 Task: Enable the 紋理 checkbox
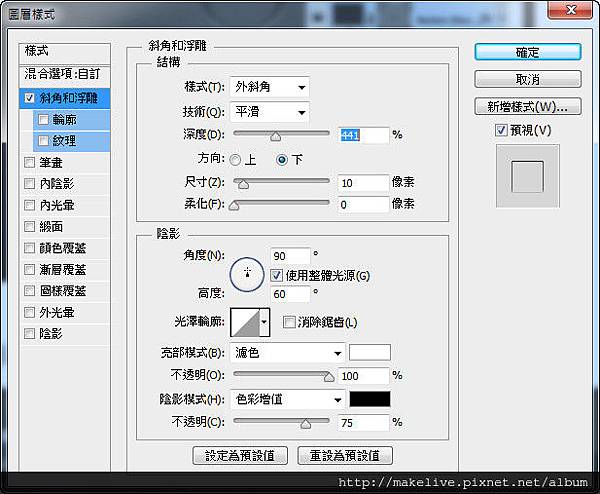click(x=43, y=141)
